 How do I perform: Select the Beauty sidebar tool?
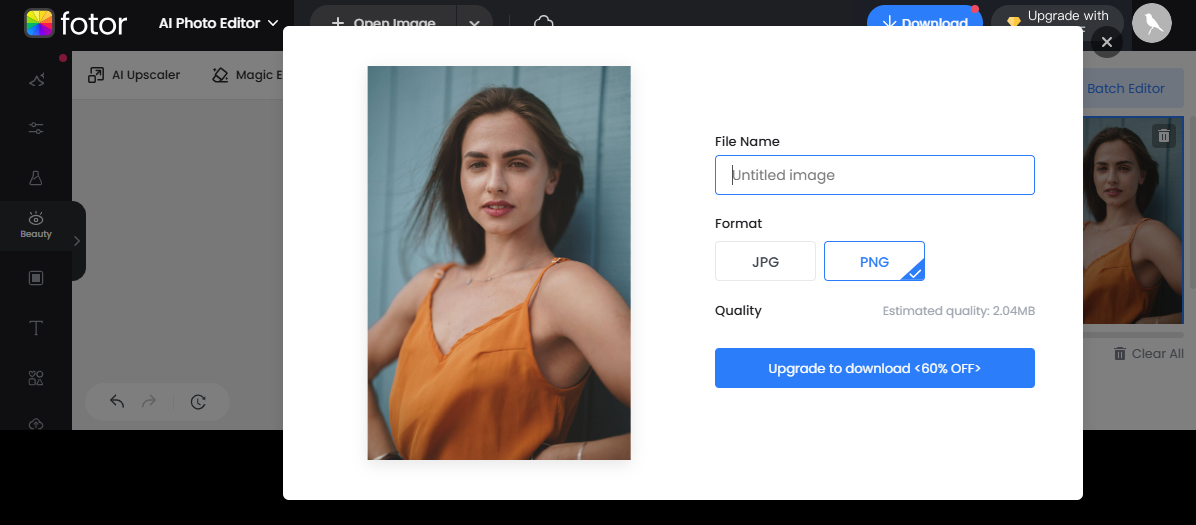tap(36, 225)
